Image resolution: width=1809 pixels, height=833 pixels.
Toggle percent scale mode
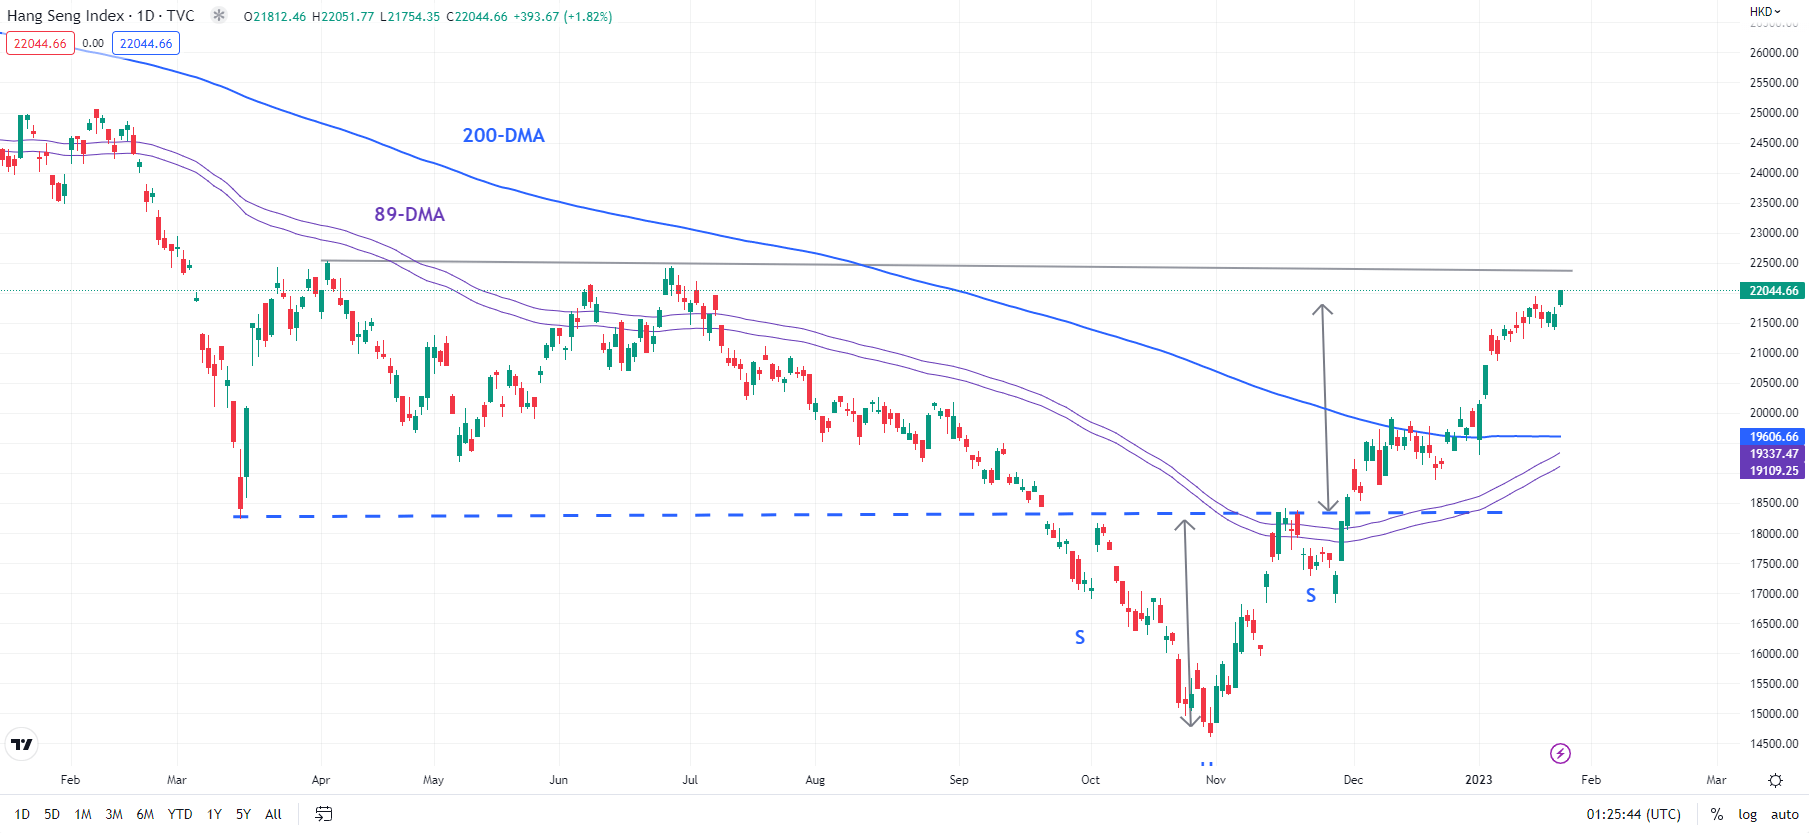pyautogui.click(x=1717, y=814)
